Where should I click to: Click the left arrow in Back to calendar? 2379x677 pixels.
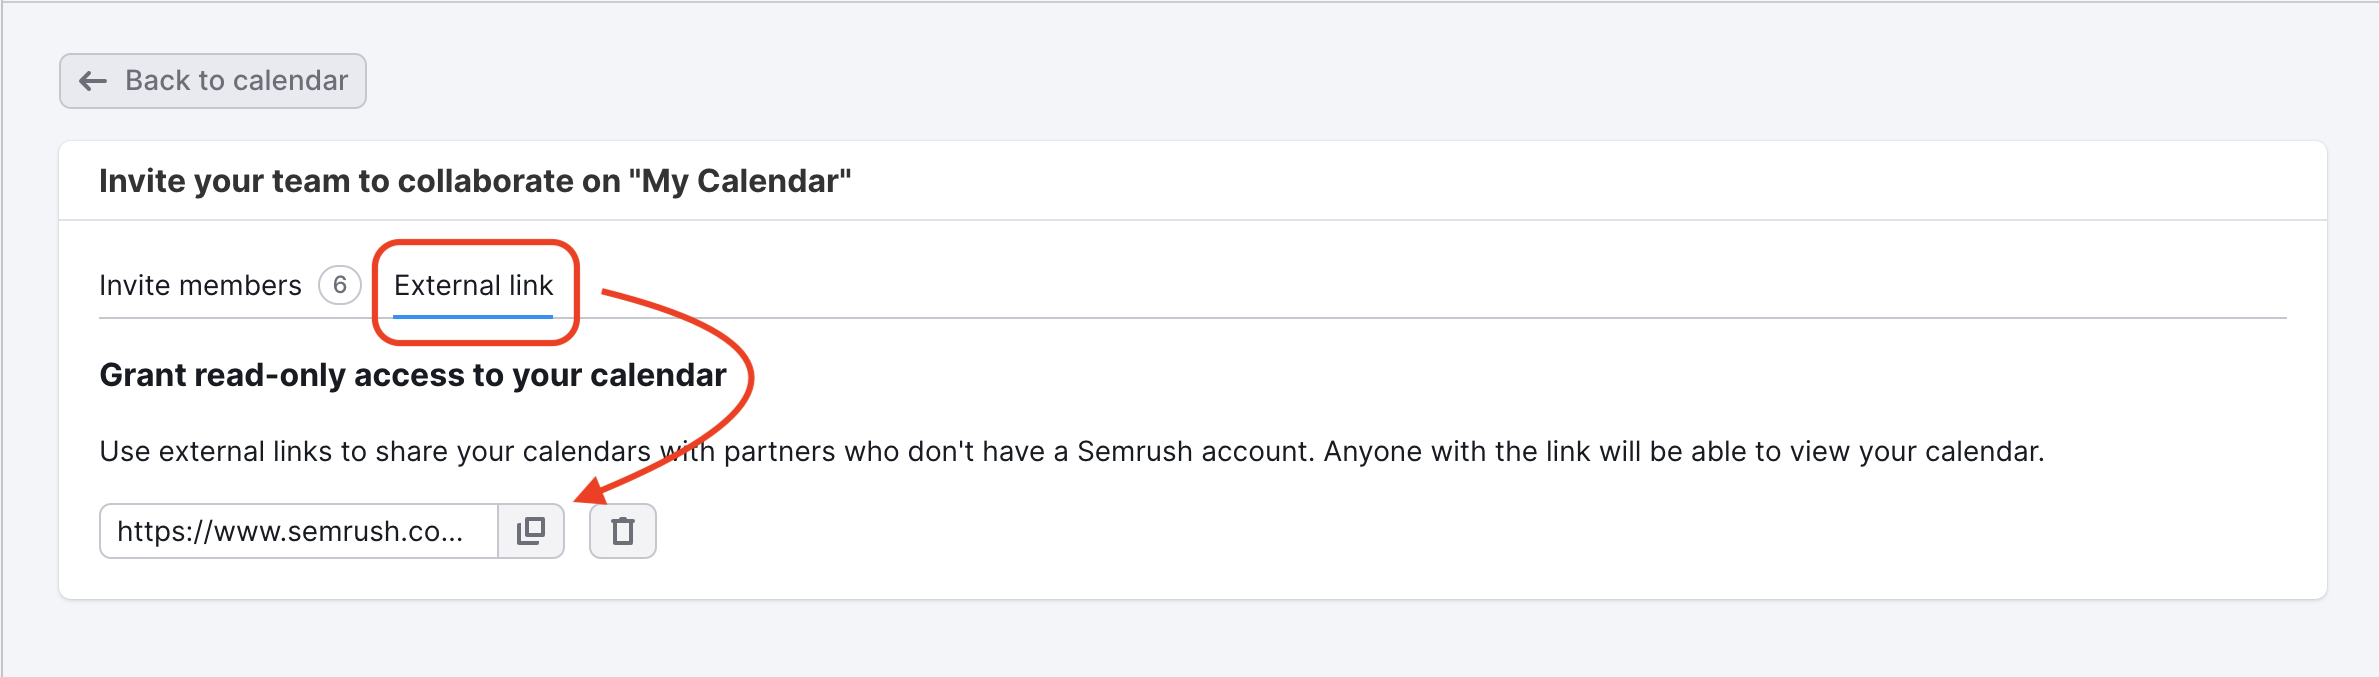pyautogui.click(x=93, y=81)
